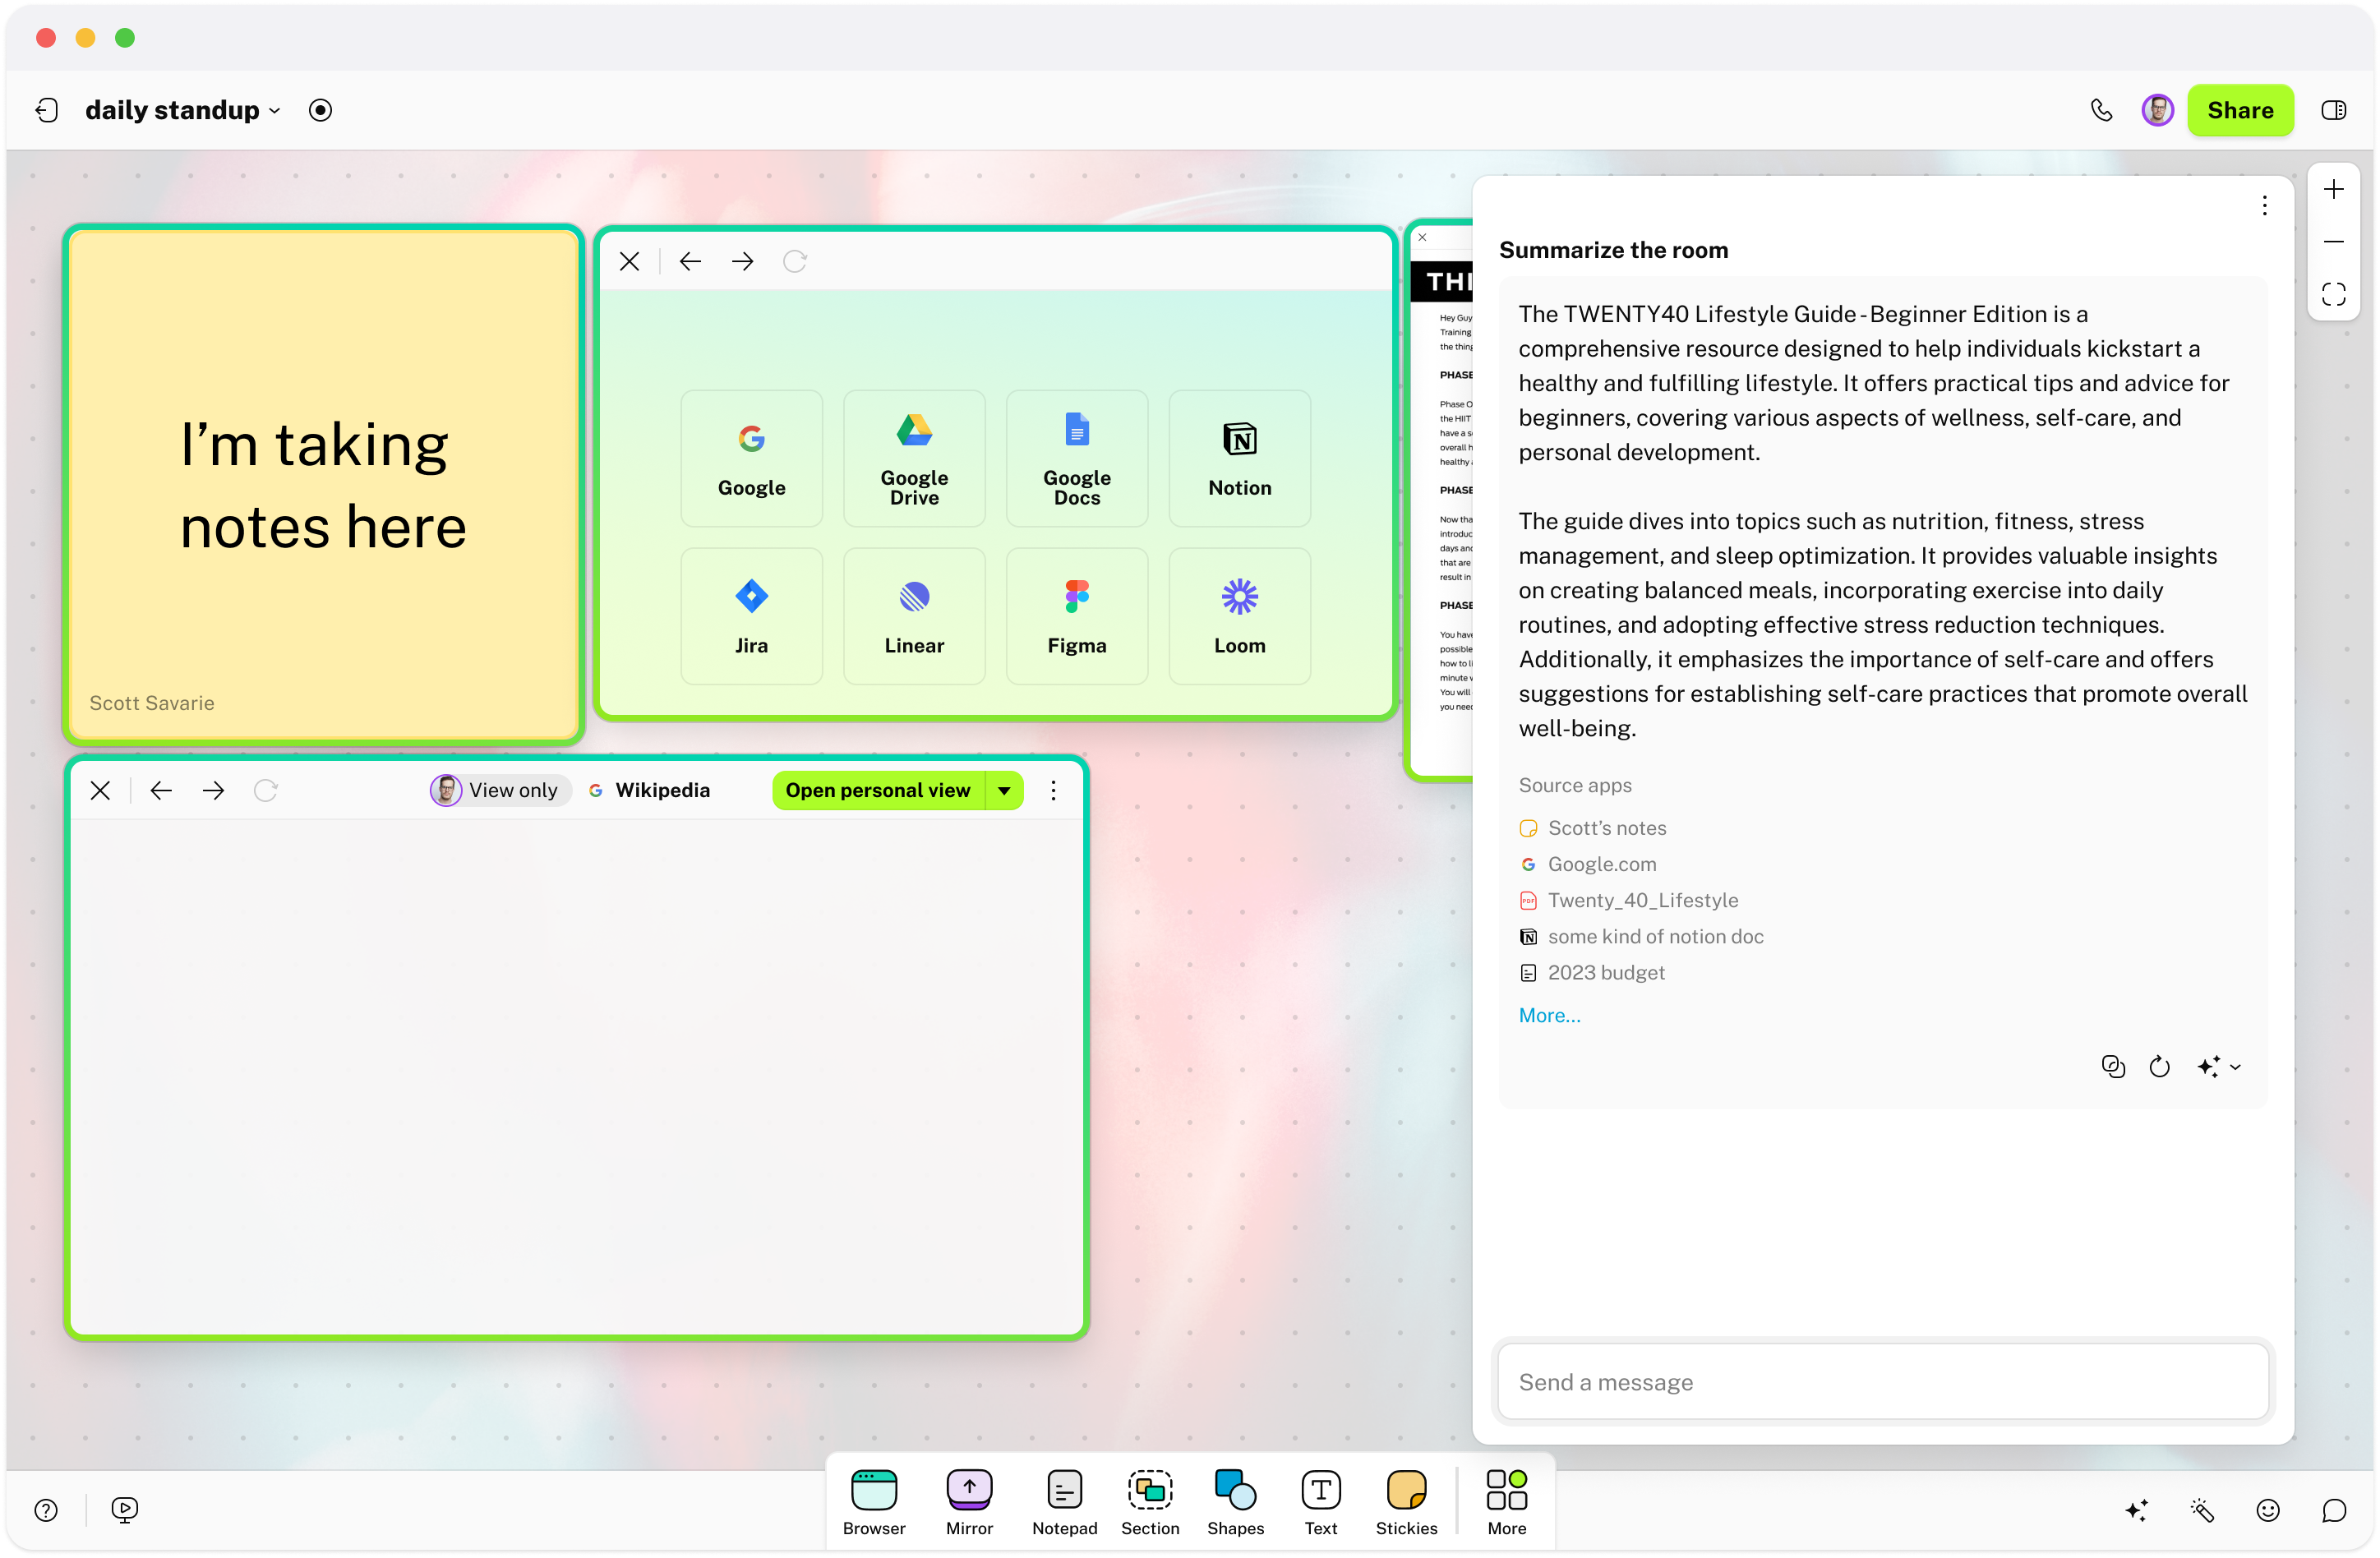This screenshot has width=2380, height=1558.
Task: Expand Open personal view dropdown arrow
Action: (1004, 790)
